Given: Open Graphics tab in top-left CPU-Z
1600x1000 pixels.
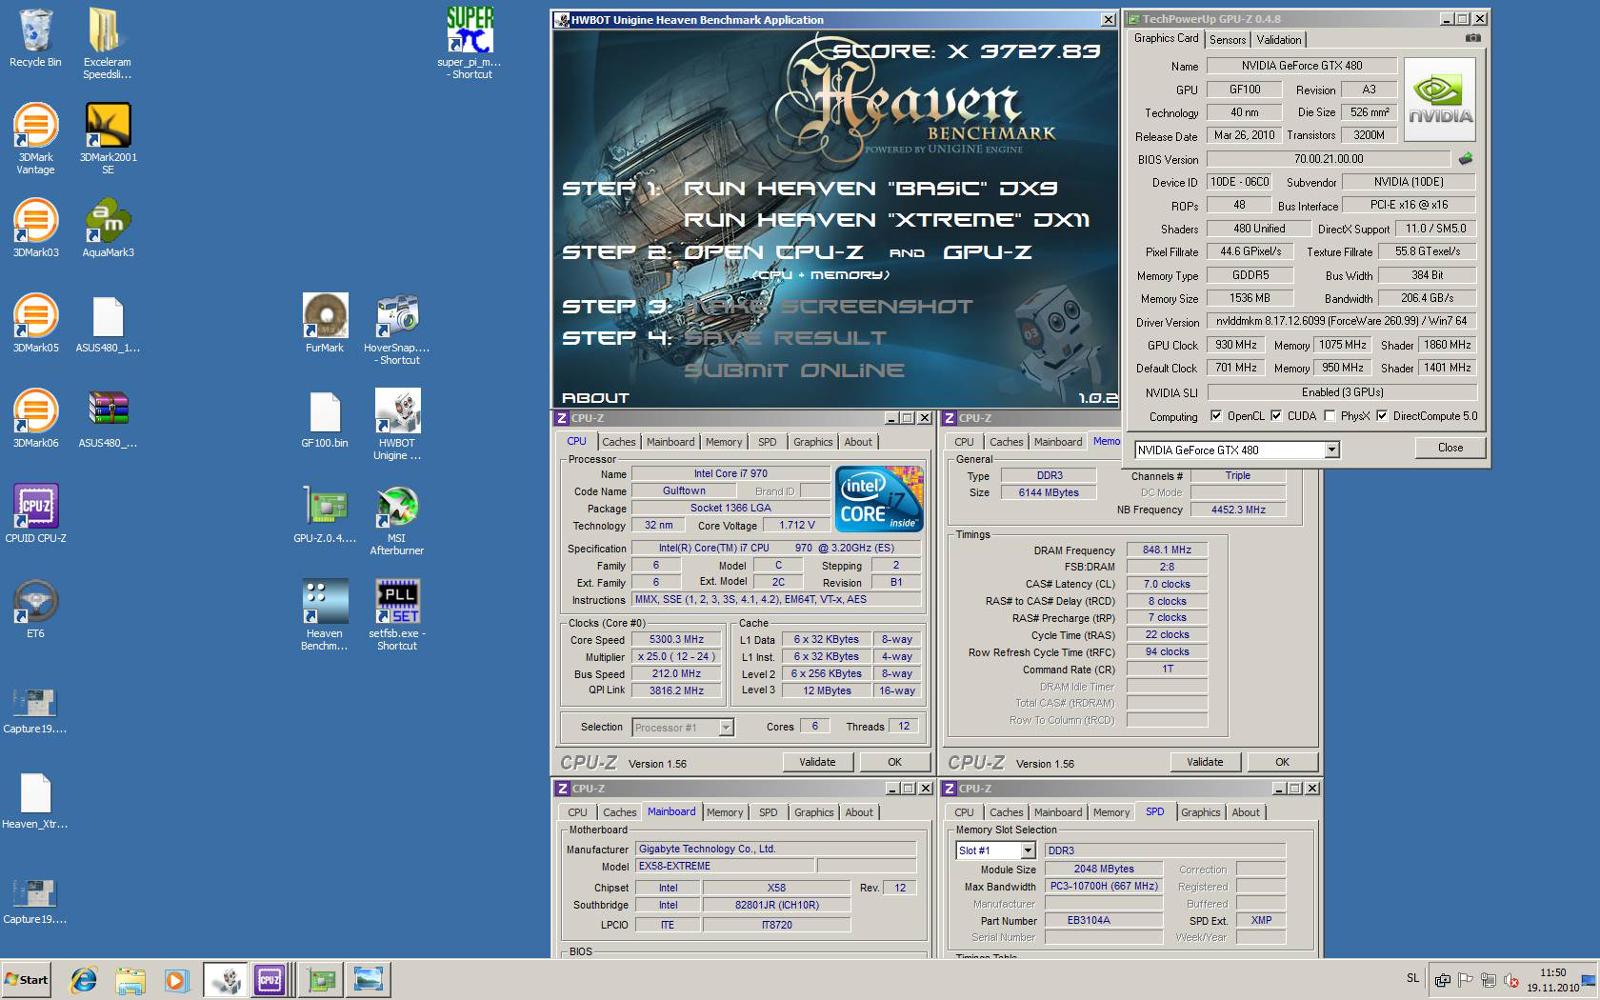Looking at the screenshot, I should click(x=813, y=442).
